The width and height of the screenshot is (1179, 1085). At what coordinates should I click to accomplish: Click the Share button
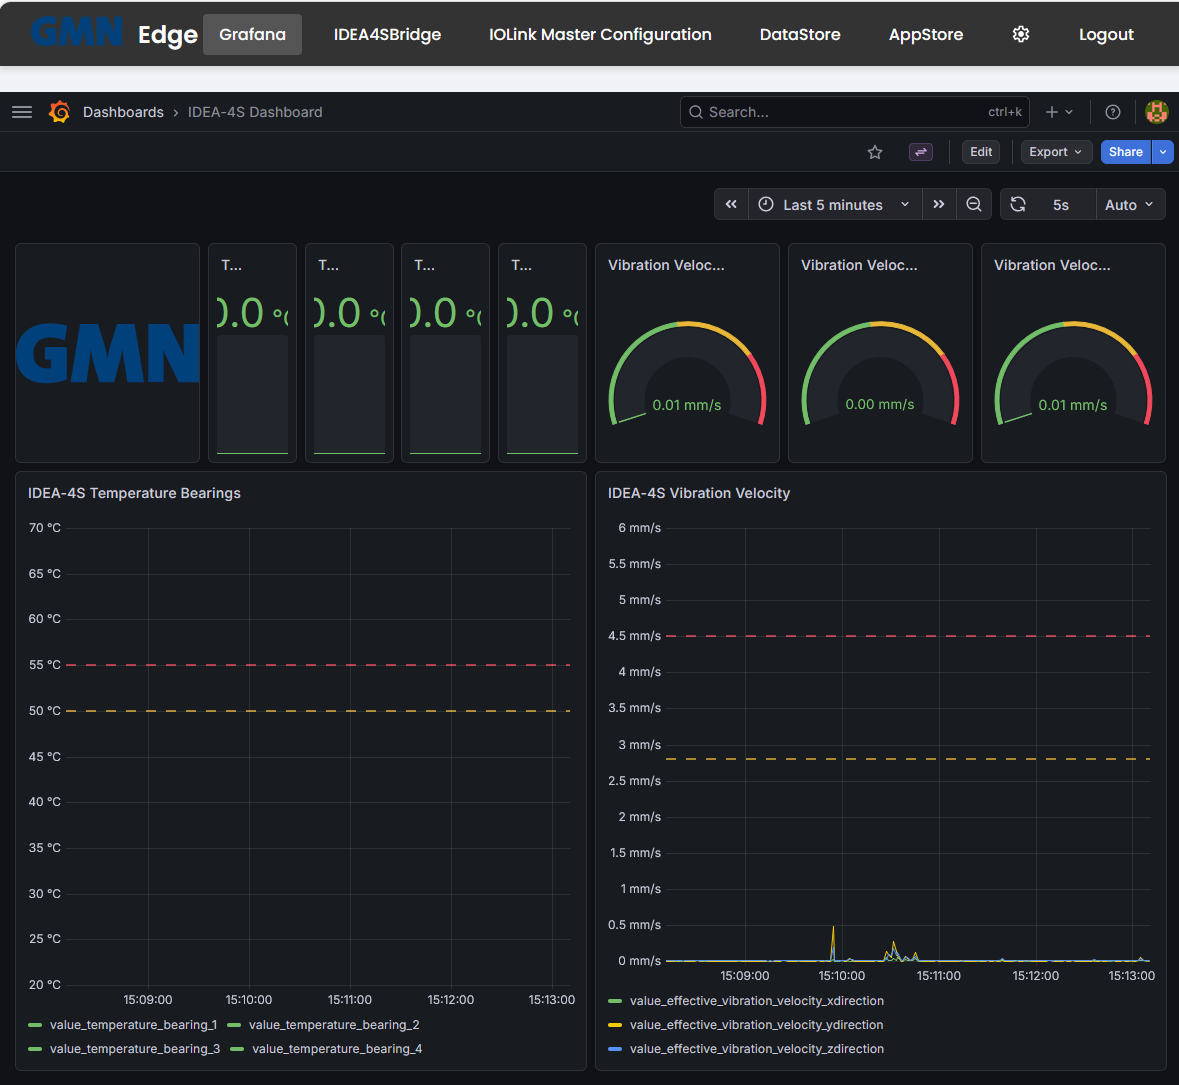(1126, 152)
